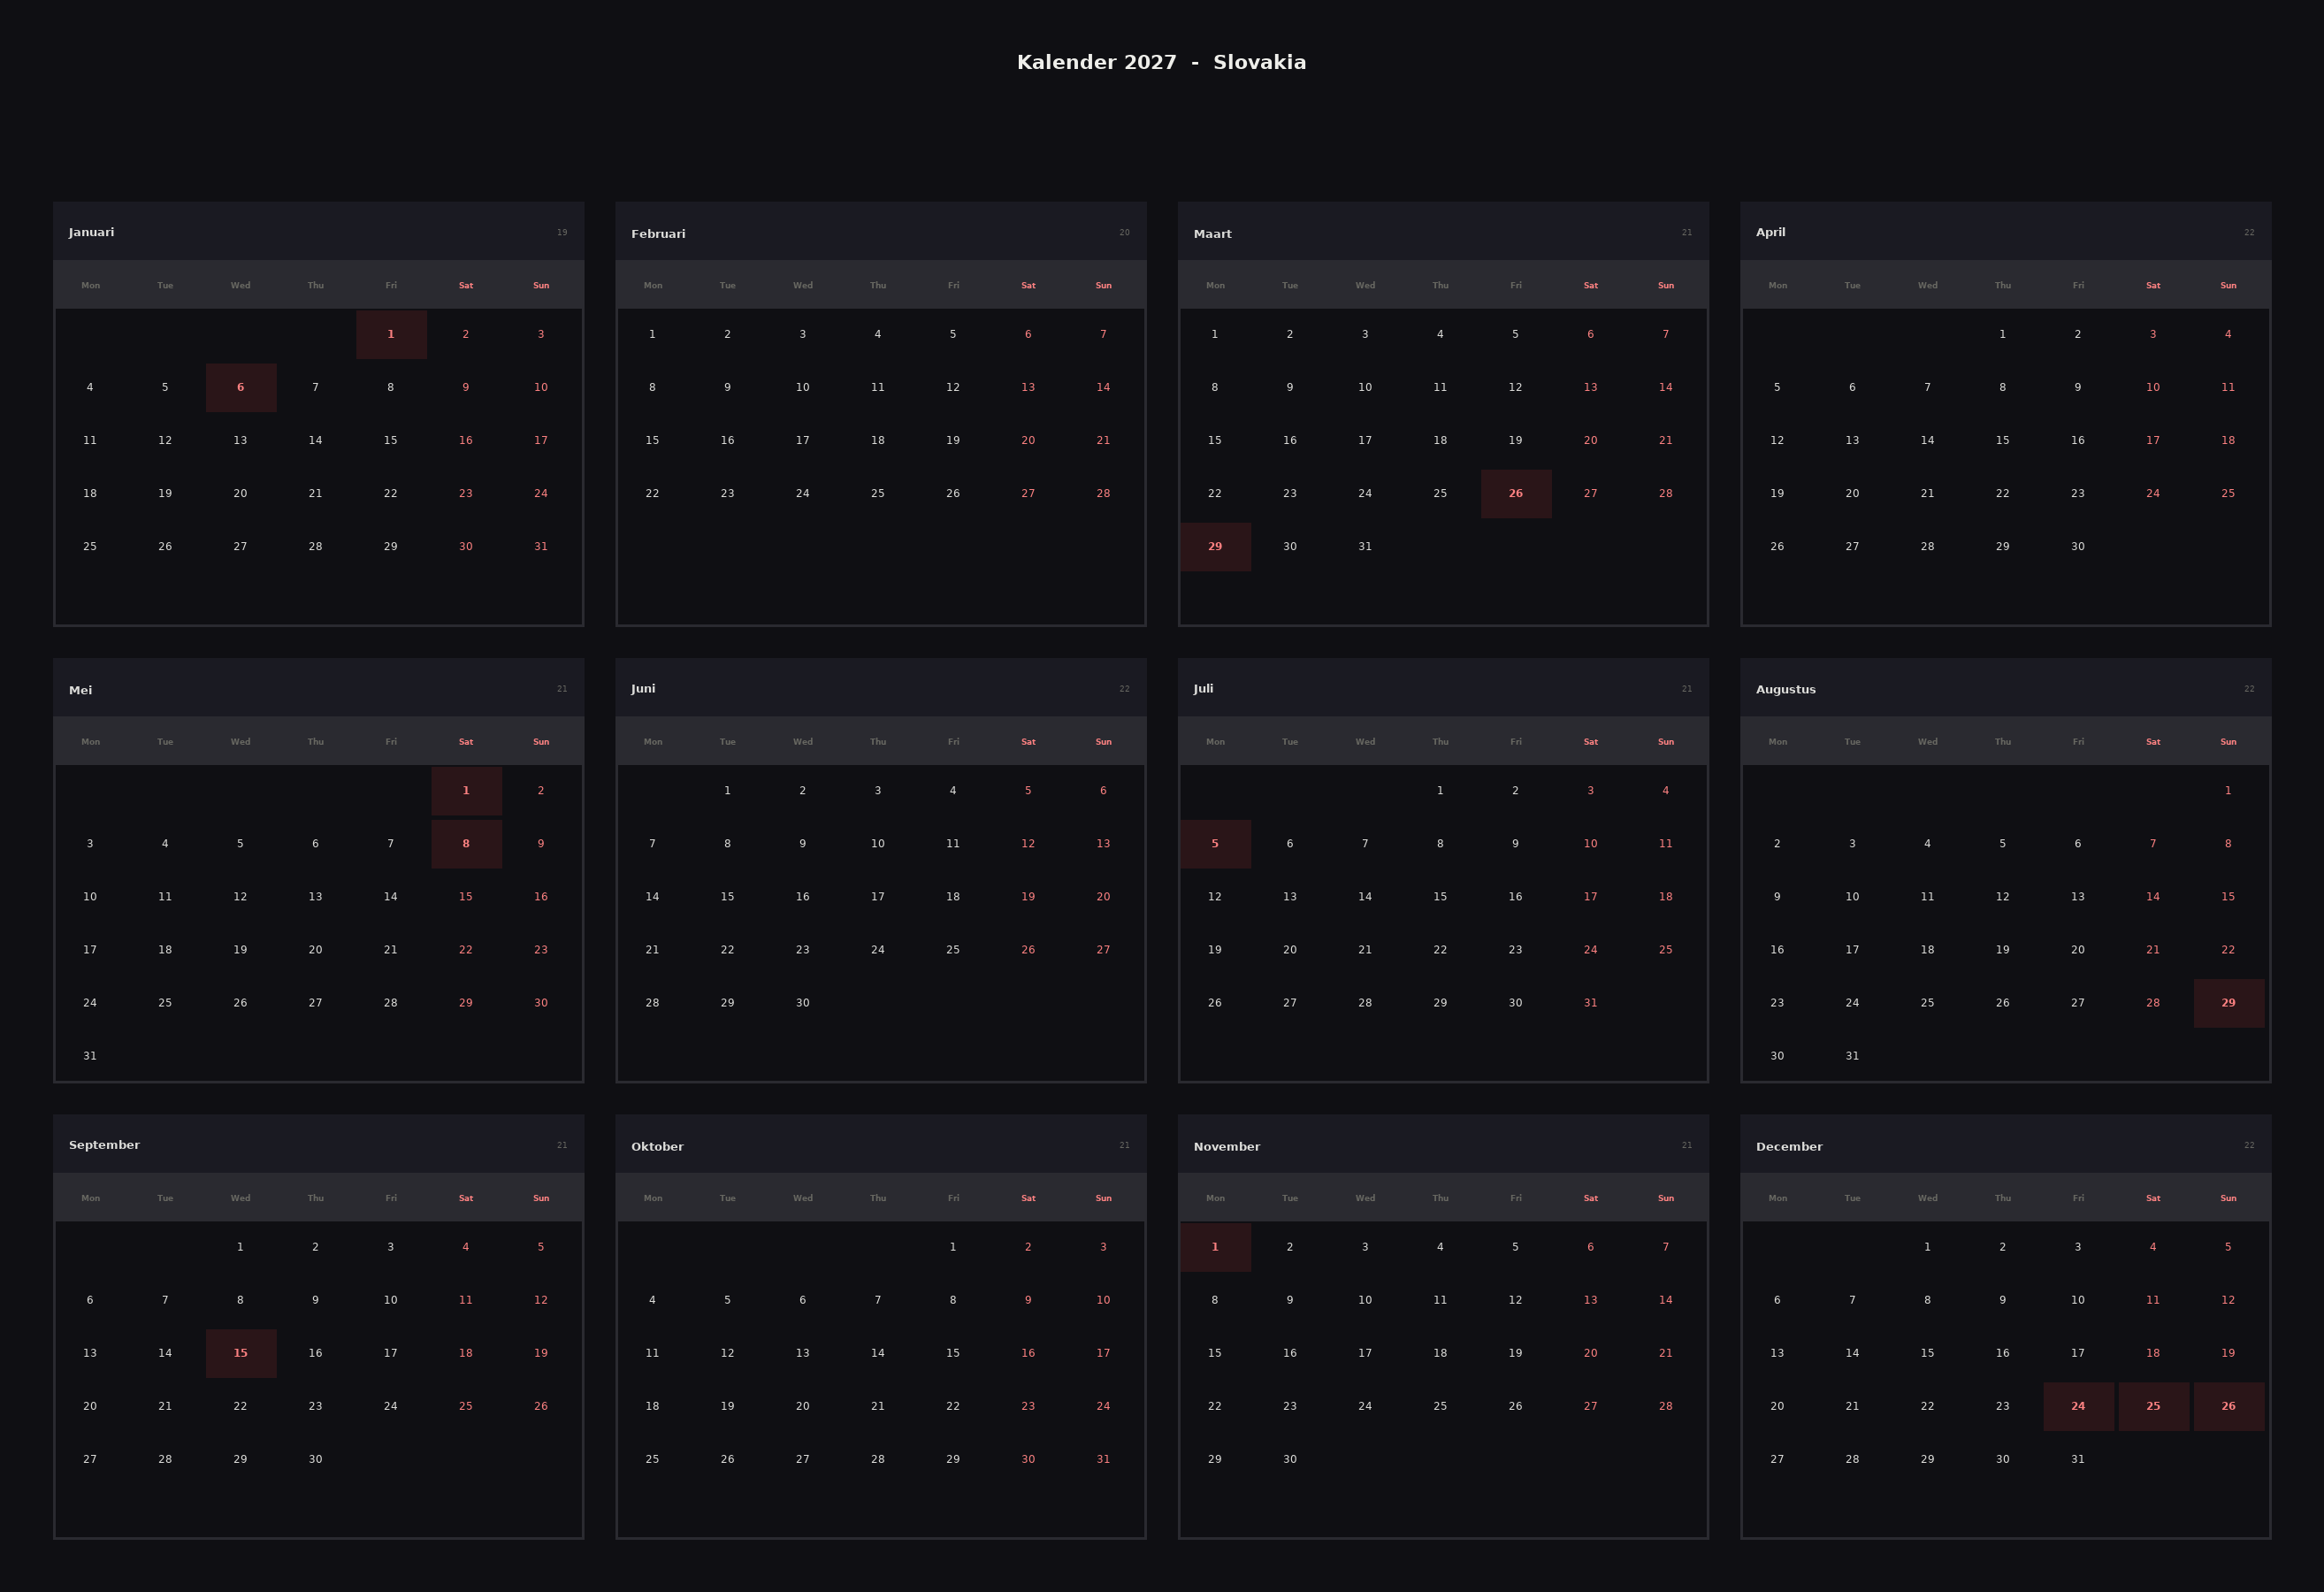Click Sun column header in April

click(2228, 285)
